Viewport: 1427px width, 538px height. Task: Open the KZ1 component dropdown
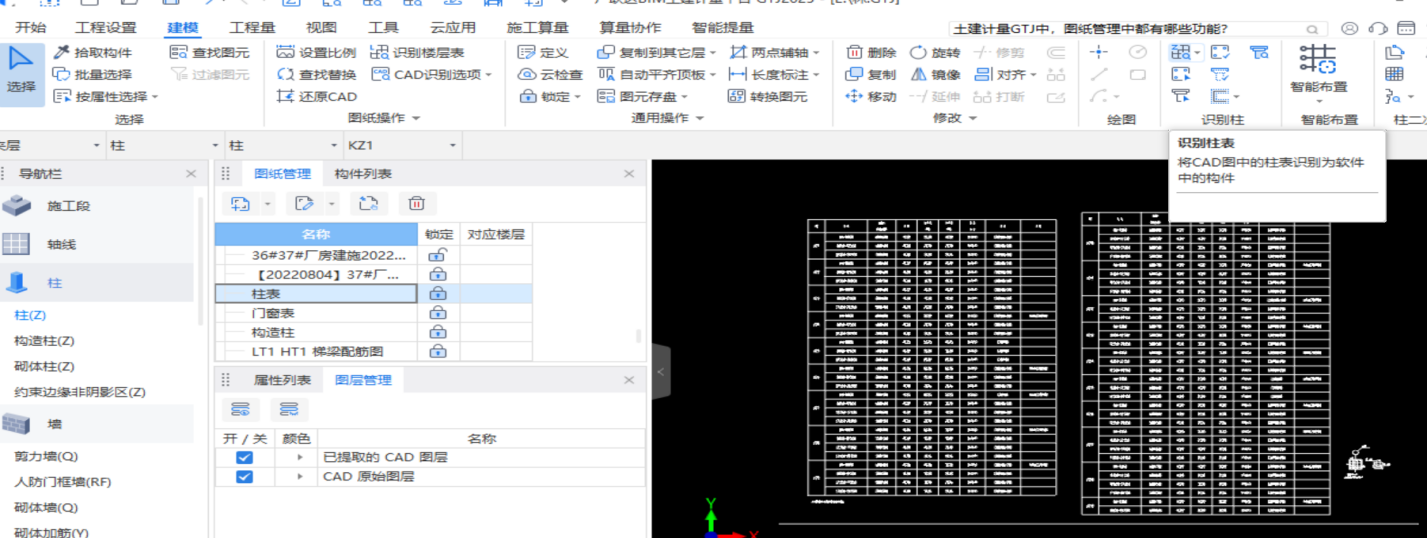pos(451,146)
